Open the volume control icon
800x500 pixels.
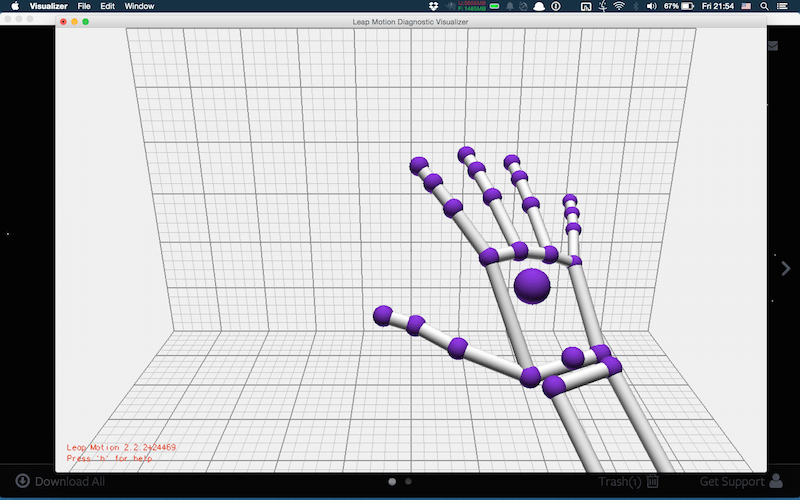point(652,6)
